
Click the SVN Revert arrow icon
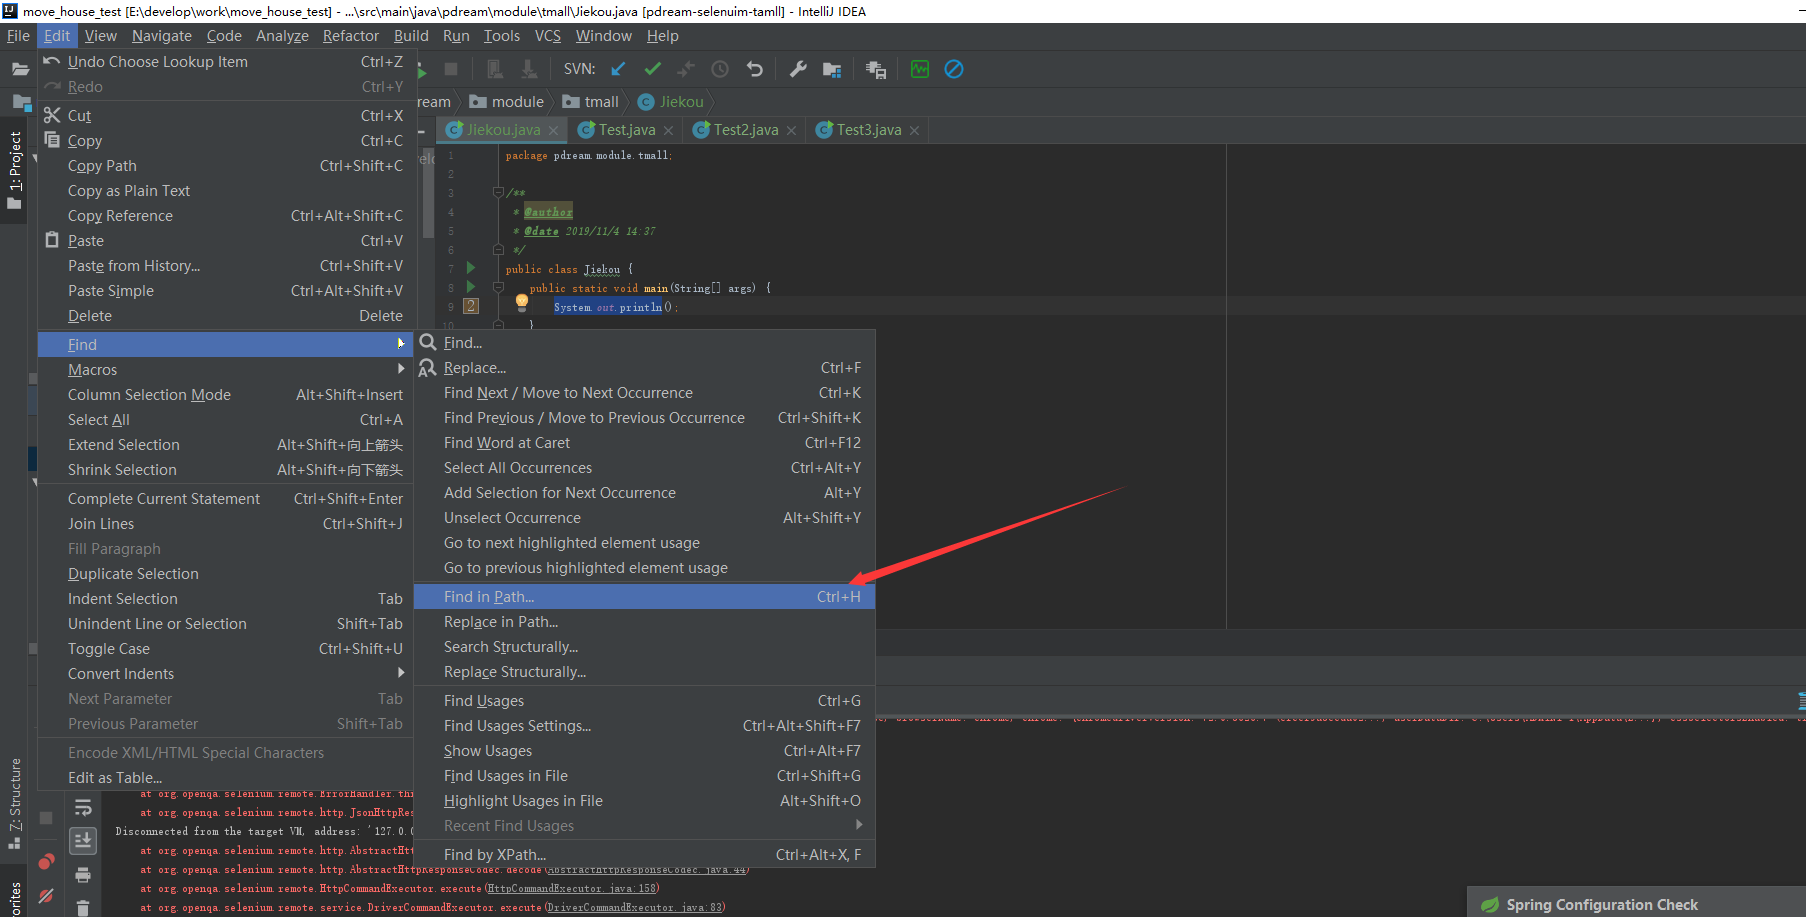755,69
